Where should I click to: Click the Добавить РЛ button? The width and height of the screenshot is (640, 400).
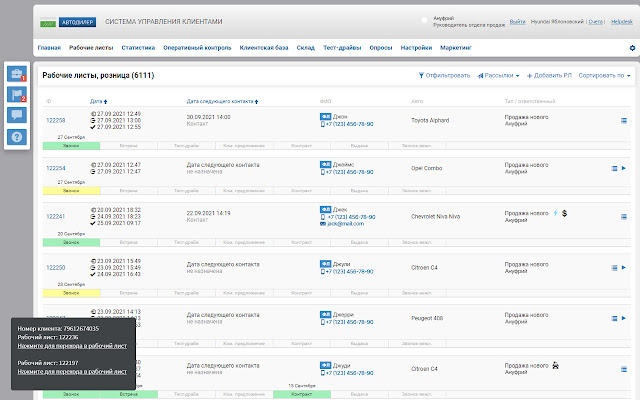[x=549, y=76]
